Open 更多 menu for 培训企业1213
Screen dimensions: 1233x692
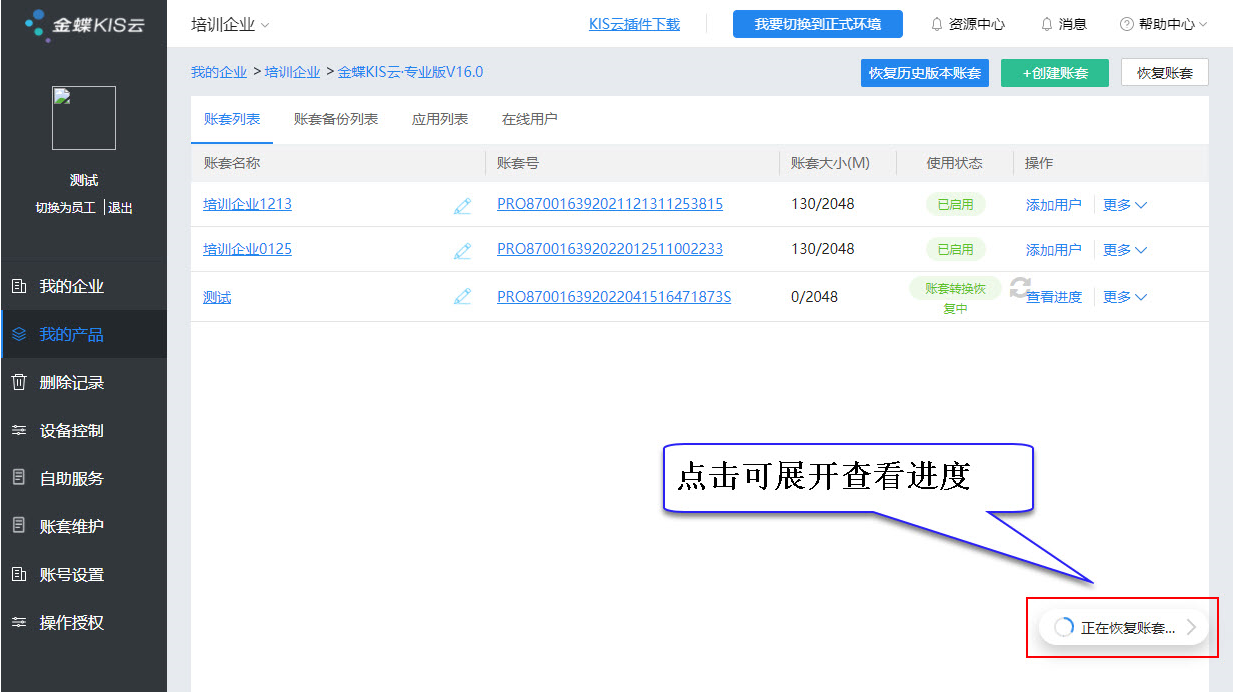(1125, 205)
